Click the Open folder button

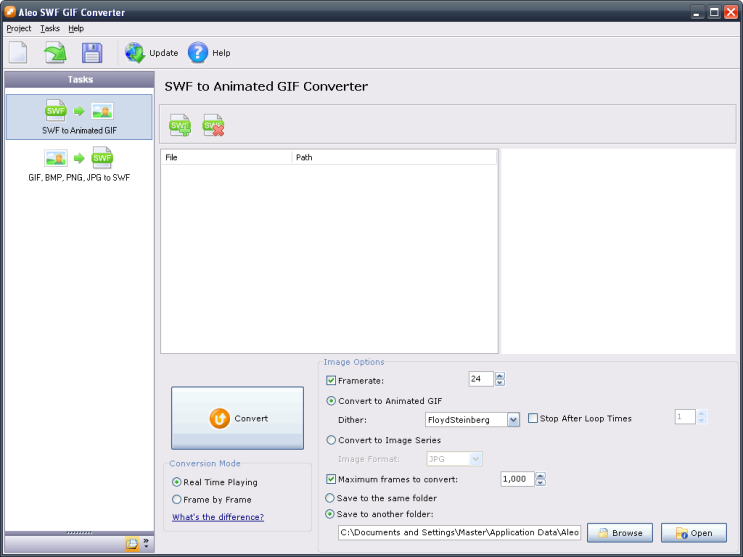pyautogui.click(x=694, y=533)
